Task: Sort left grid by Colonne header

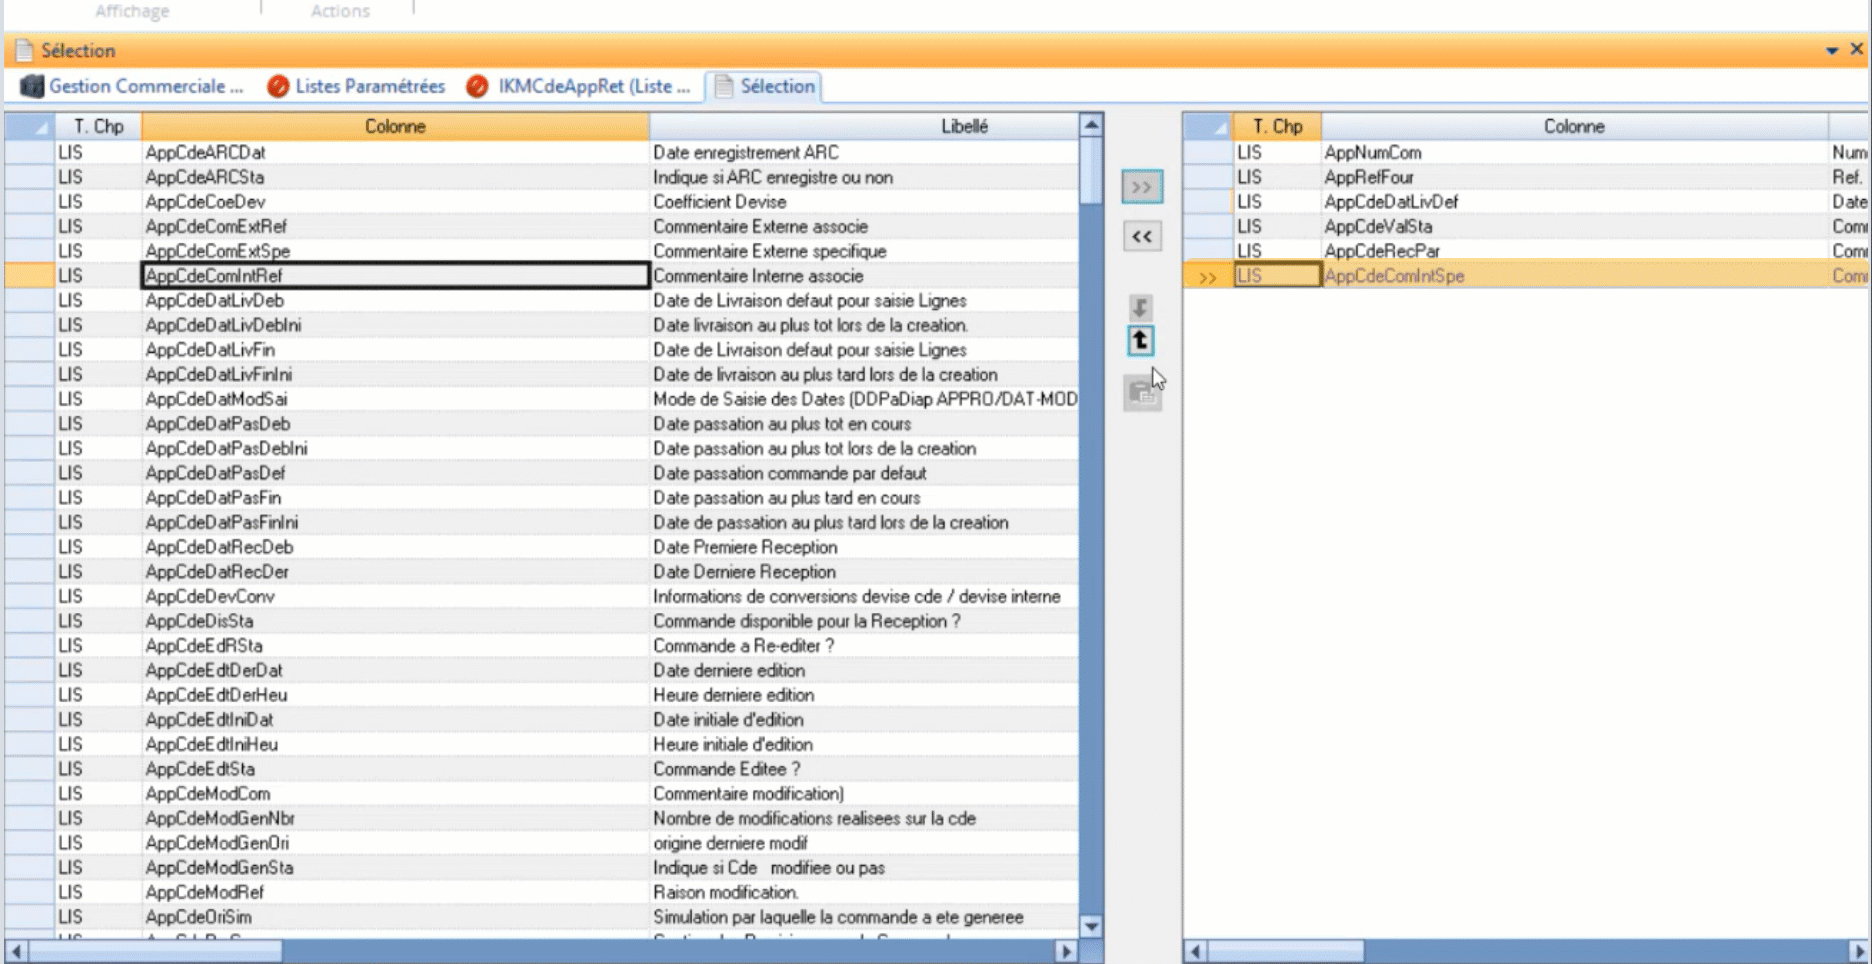Action: click(394, 127)
